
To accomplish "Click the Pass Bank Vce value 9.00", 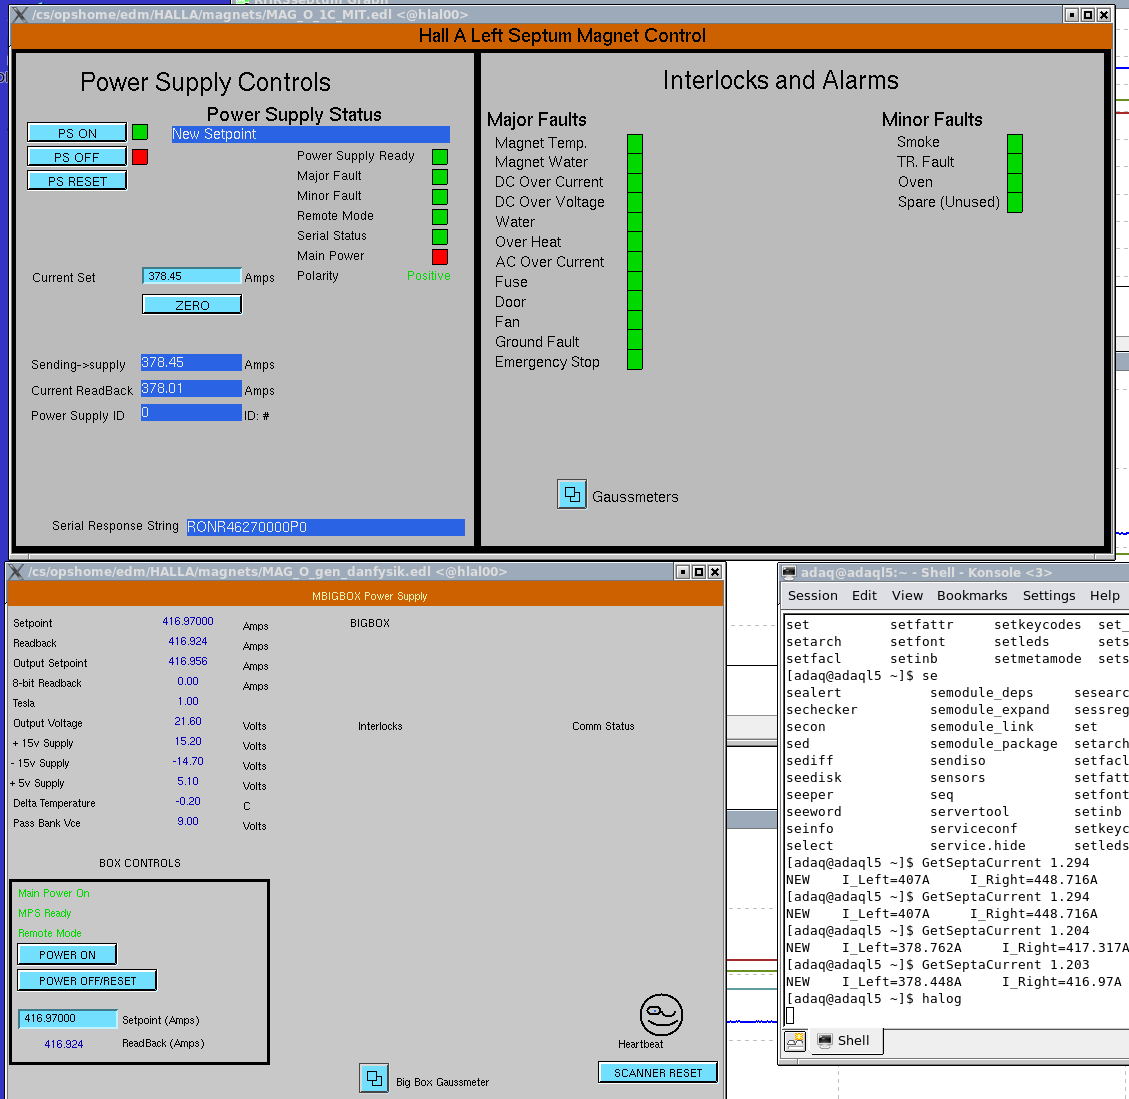I will point(188,821).
